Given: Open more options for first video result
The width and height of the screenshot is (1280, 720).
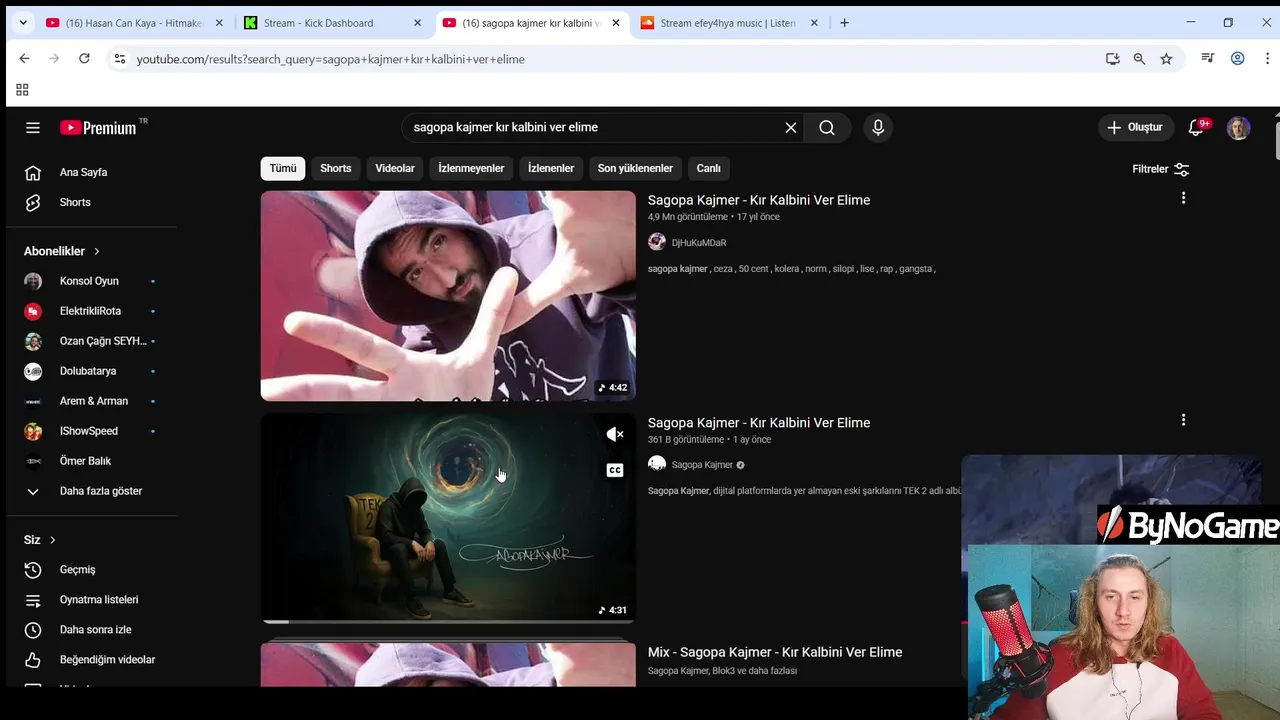Looking at the screenshot, I should click(1183, 198).
